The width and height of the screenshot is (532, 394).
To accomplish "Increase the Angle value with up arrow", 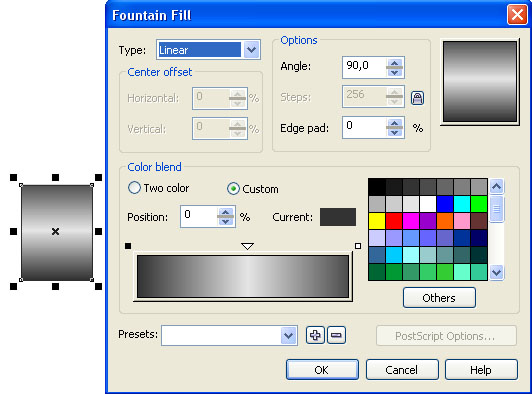I will click(x=394, y=63).
